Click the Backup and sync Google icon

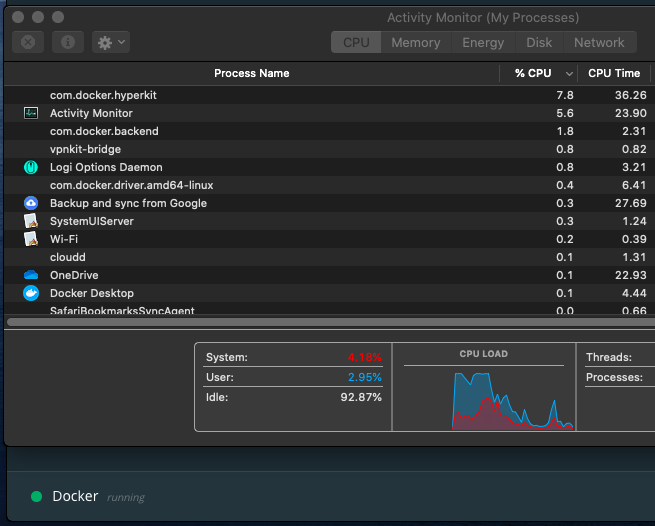(x=31, y=203)
